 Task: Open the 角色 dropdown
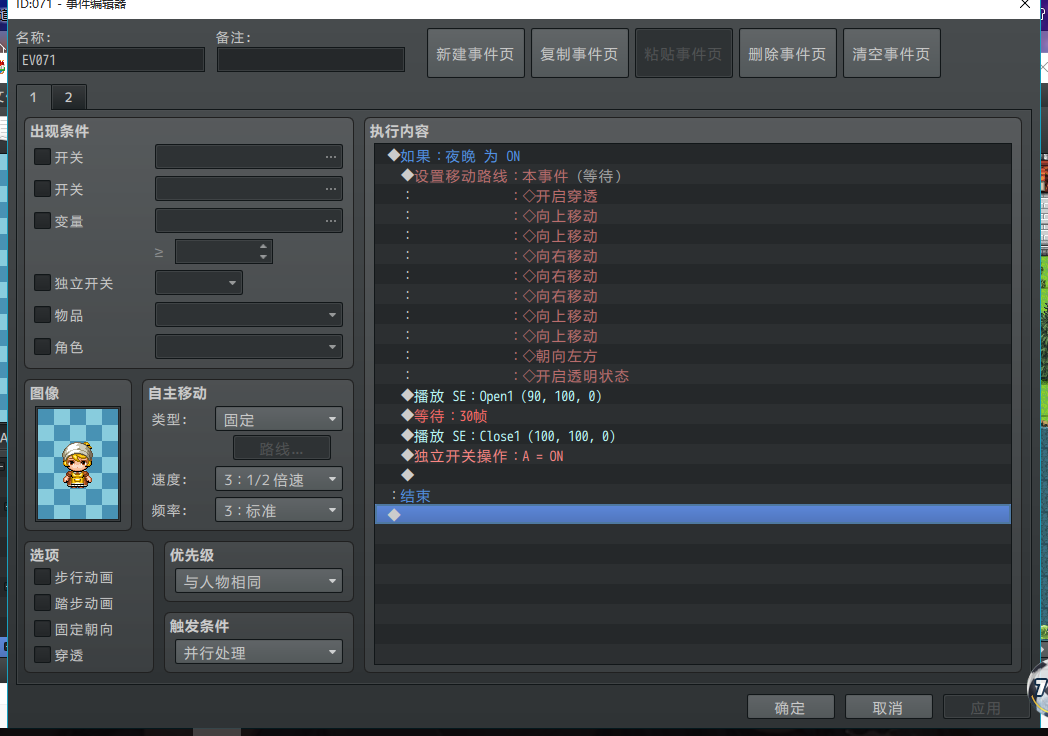(x=249, y=346)
